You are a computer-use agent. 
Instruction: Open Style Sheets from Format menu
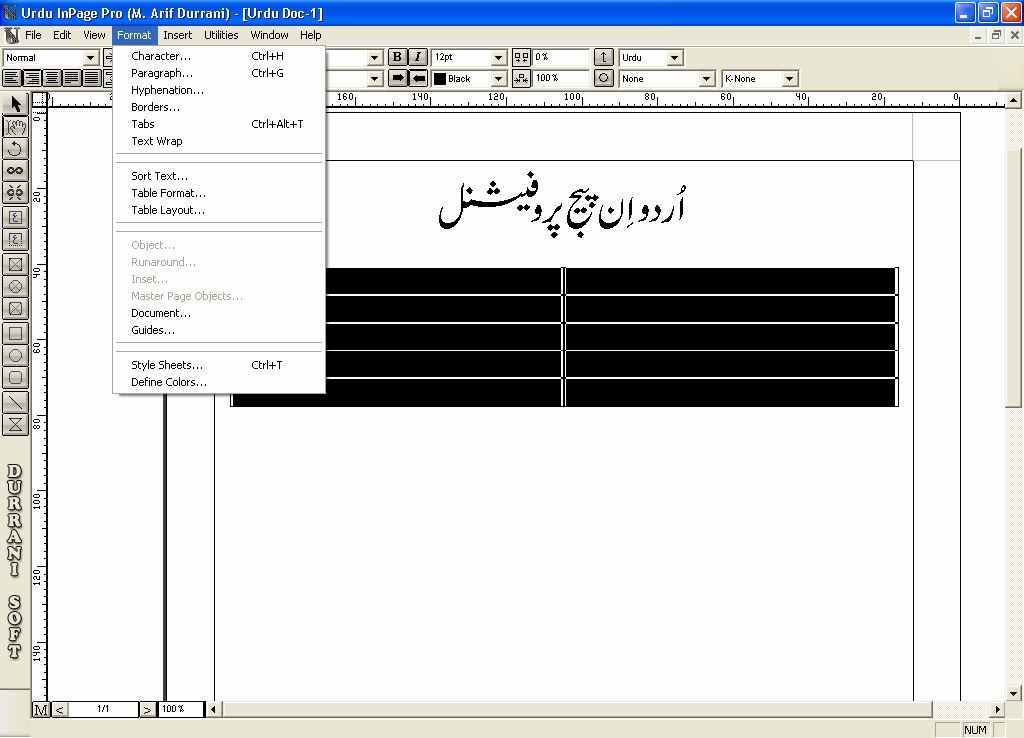[x=166, y=364]
